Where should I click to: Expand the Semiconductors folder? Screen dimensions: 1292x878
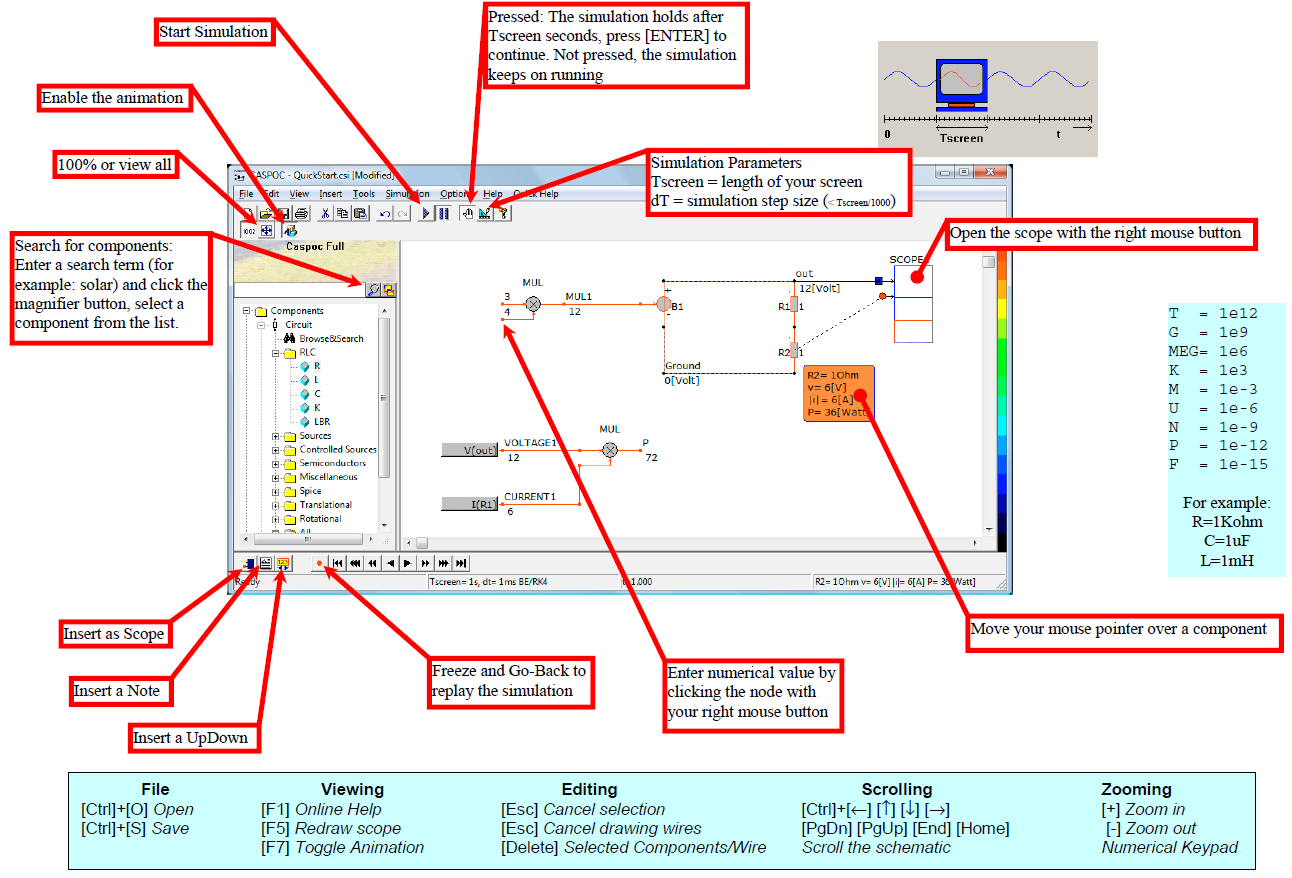(x=276, y=464)
